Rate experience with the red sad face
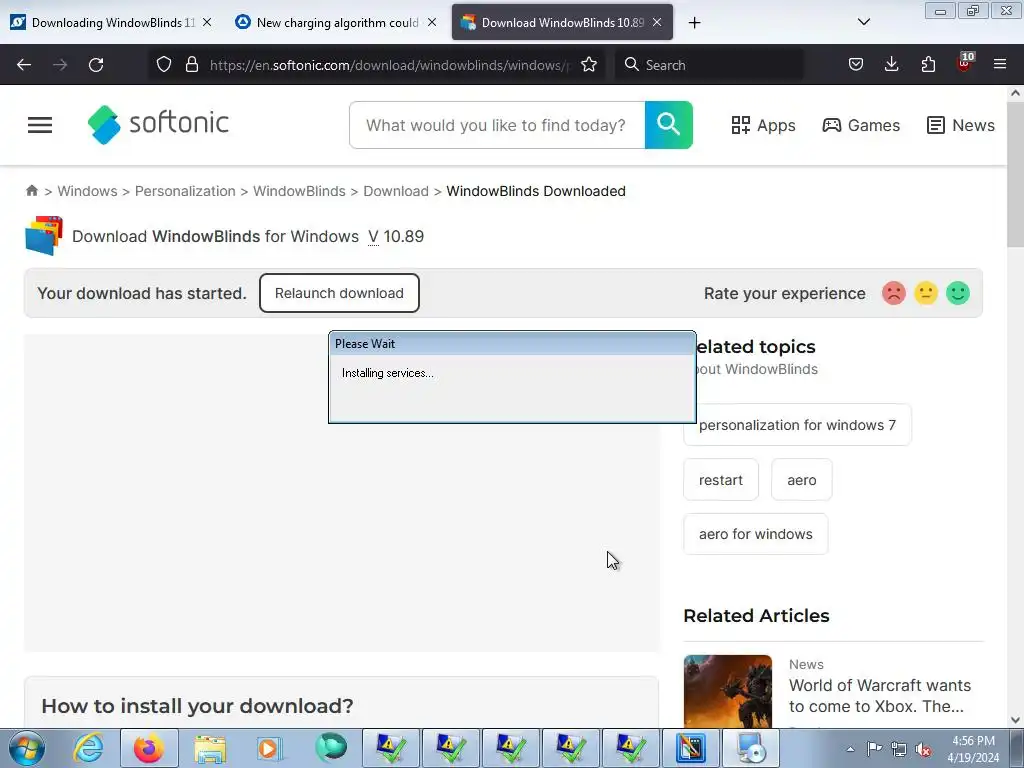Viewport: 1024px width, 768px height. tap(893, 293)
